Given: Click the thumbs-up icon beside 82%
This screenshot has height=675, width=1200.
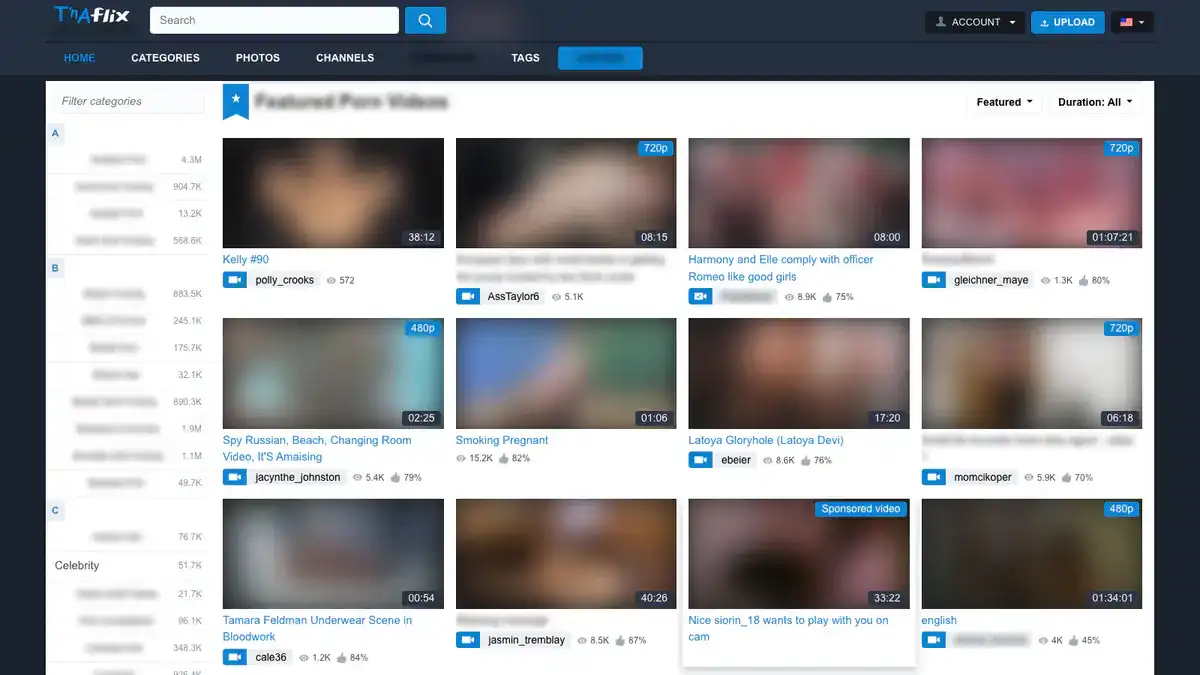Looking at the screenshot, I should 504,458.
